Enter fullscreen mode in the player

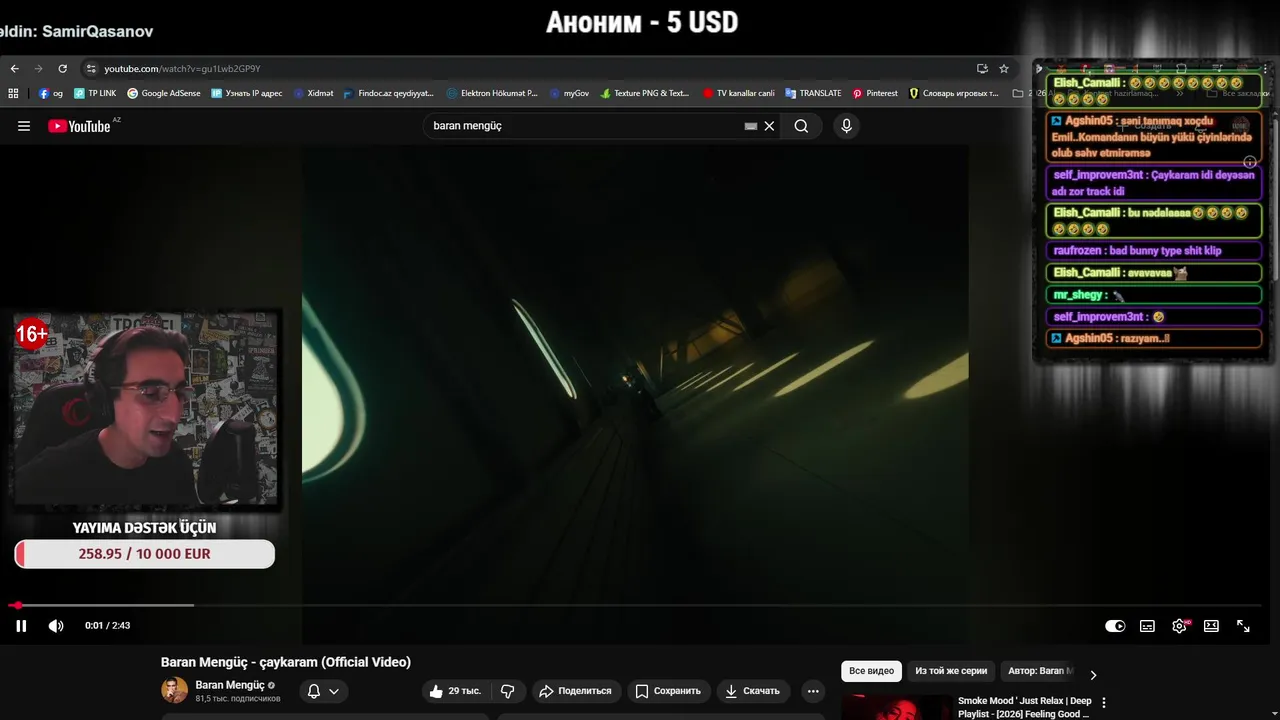[x=1243, y=626]
